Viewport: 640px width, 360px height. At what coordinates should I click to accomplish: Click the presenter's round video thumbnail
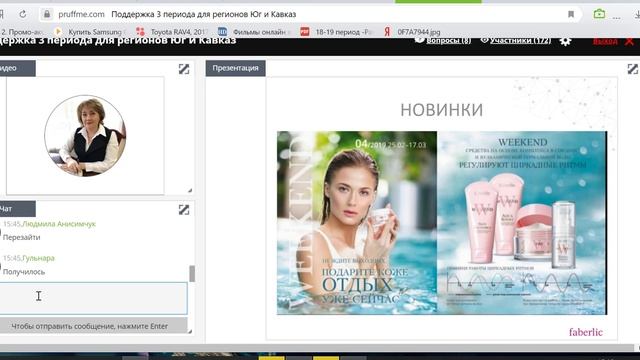point(85,136)
